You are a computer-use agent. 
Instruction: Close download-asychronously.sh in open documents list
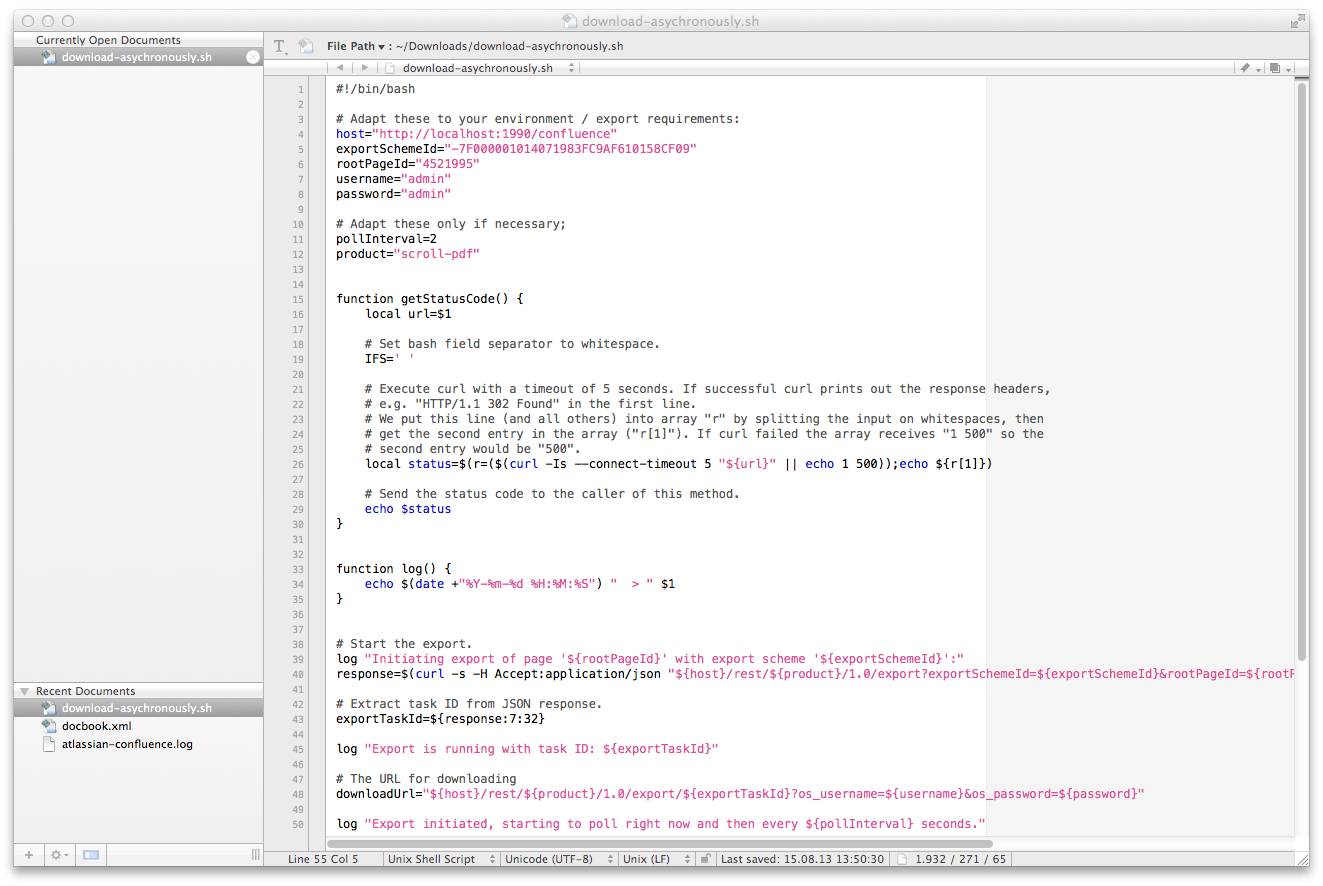pyautogui.click(x=252, y=58)
